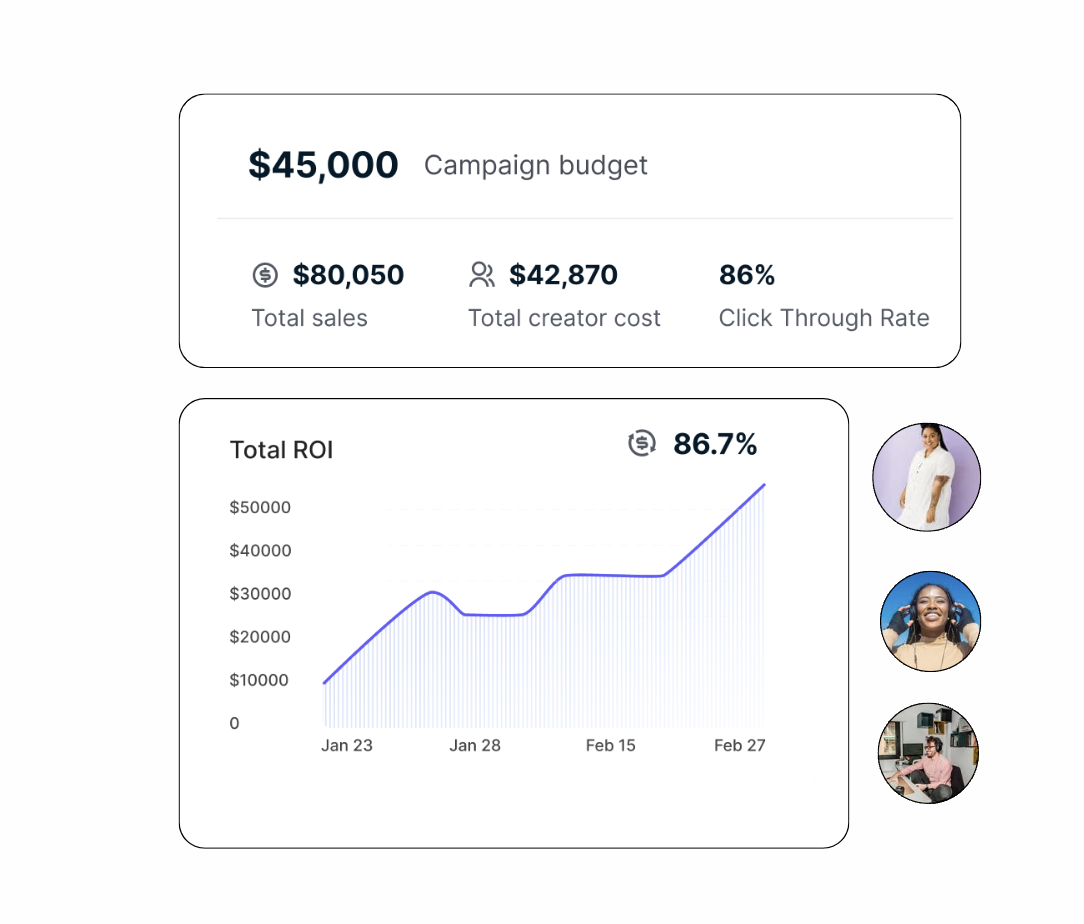Image resolution: width=1084 pixels, height=924 pixels.
Task: Select the 86.7% ROI value
Action: pyautogui.click(x=715, y=444)
